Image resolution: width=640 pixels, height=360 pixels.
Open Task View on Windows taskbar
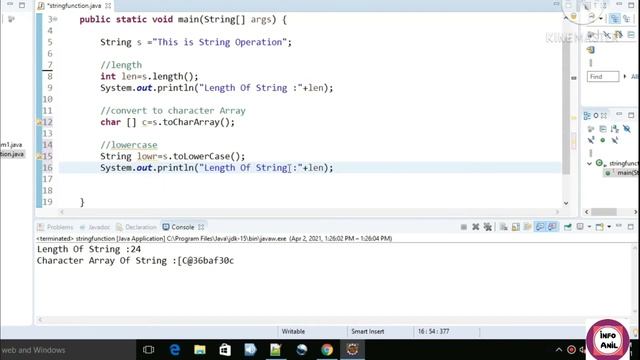(149, 350)
